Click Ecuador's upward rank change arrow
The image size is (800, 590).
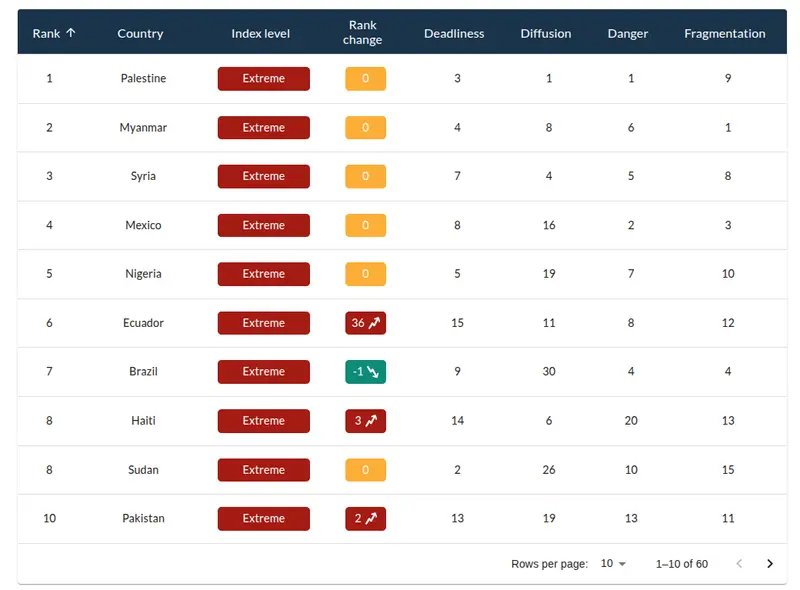(374, 323)
